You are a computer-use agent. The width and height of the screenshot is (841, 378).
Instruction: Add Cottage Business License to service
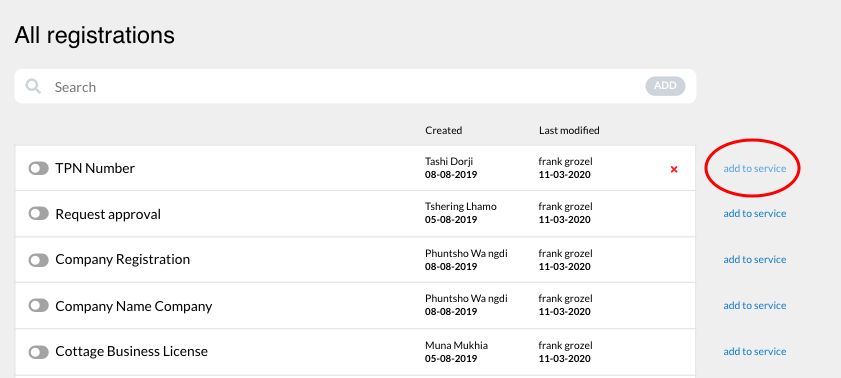[755, 352]
